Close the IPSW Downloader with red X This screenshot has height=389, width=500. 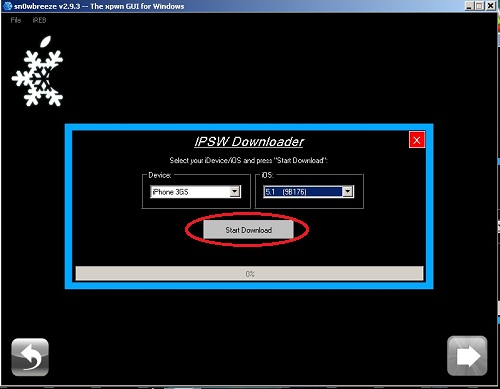[417, 140]
